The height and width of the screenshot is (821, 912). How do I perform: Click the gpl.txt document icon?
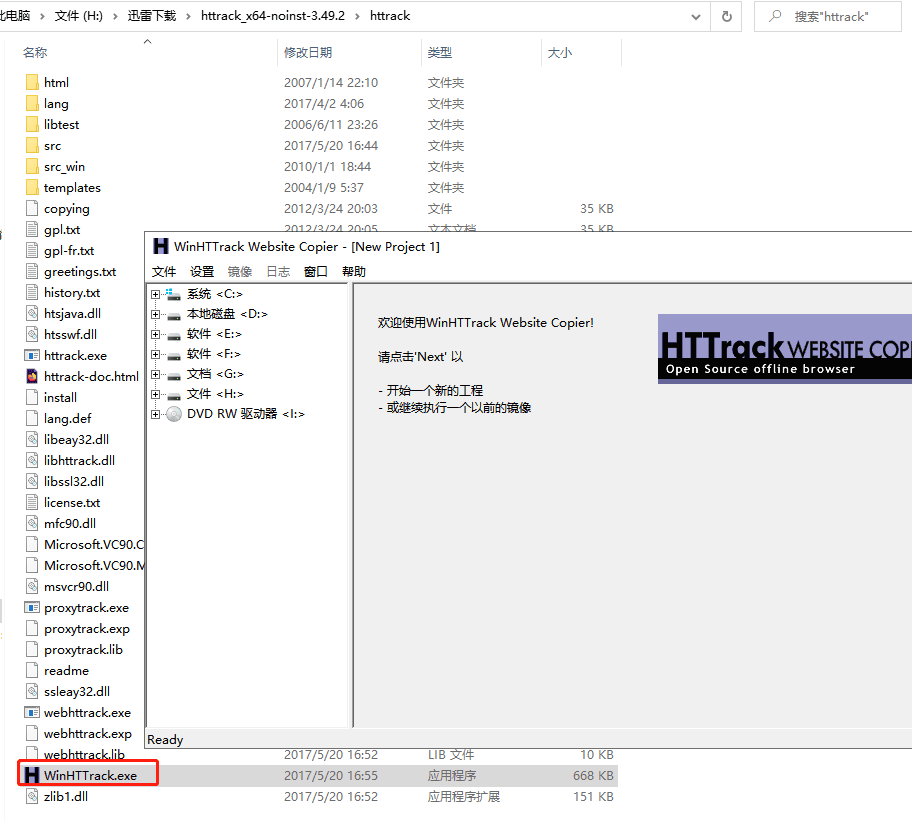(33, 230)
